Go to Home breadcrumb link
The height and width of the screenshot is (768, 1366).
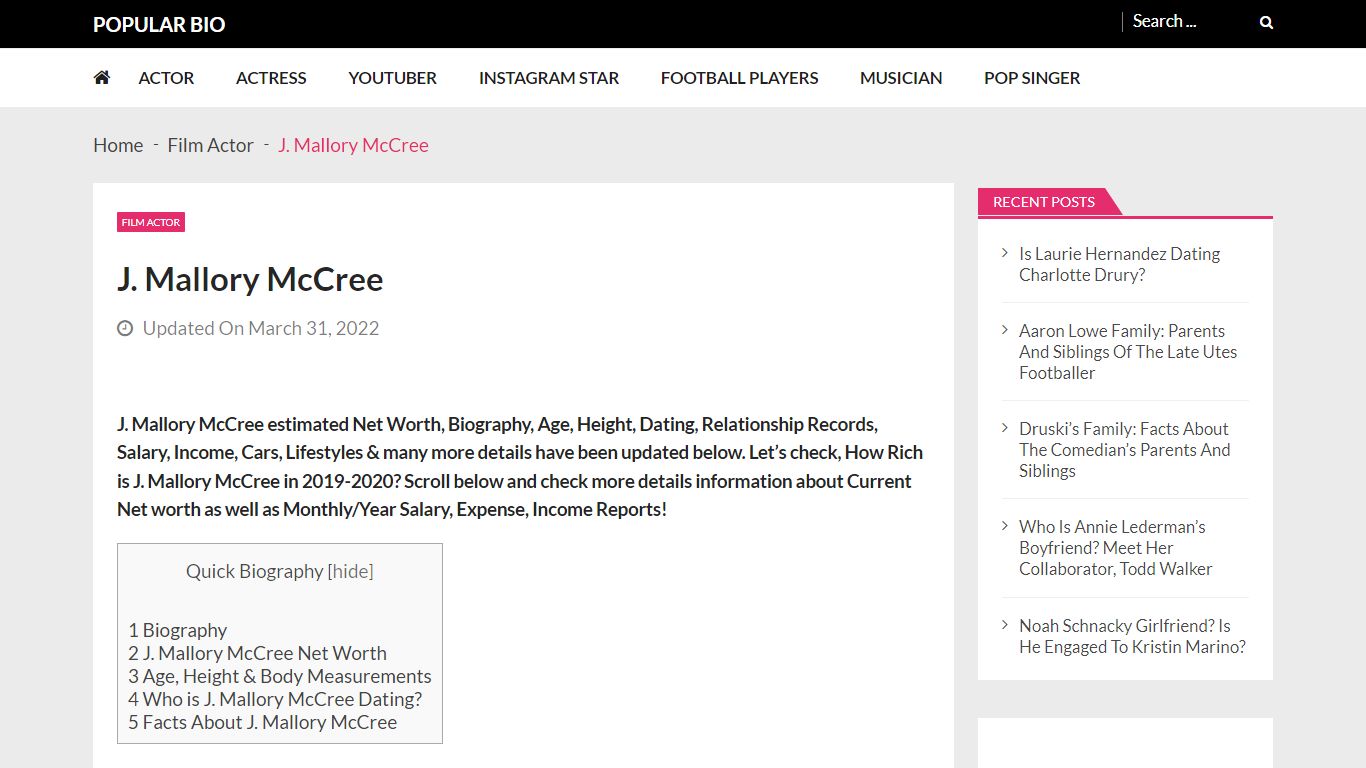[118, 145]
